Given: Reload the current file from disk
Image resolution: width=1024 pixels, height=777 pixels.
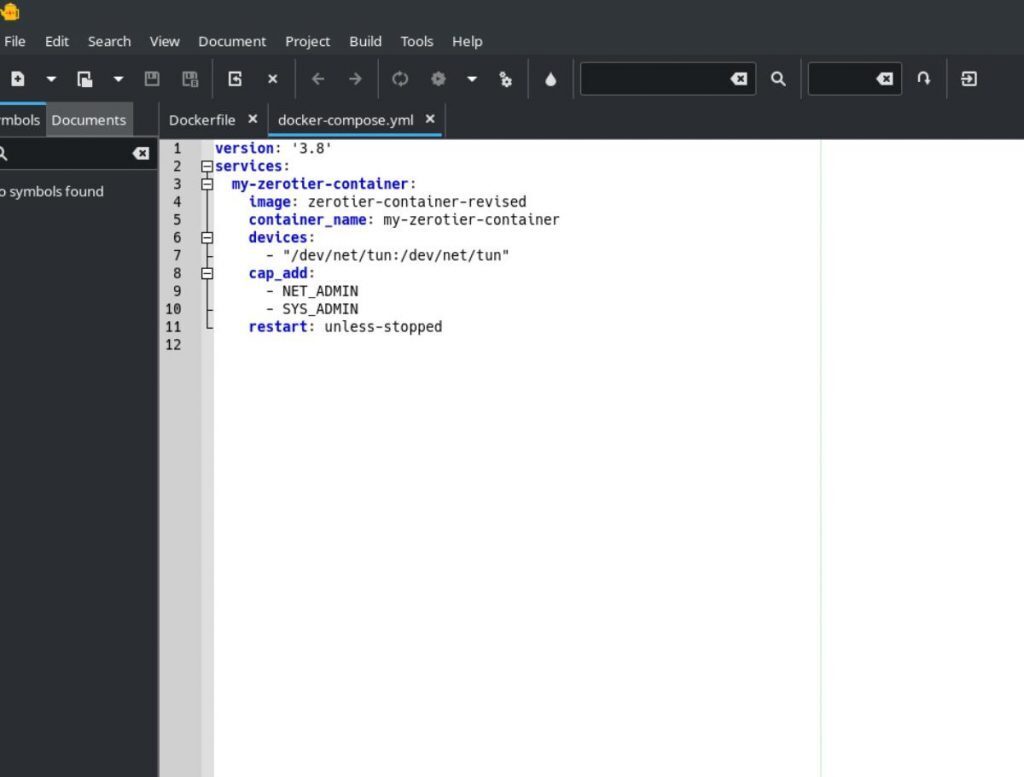Looking at the screenshot, I should click(233, 78).
